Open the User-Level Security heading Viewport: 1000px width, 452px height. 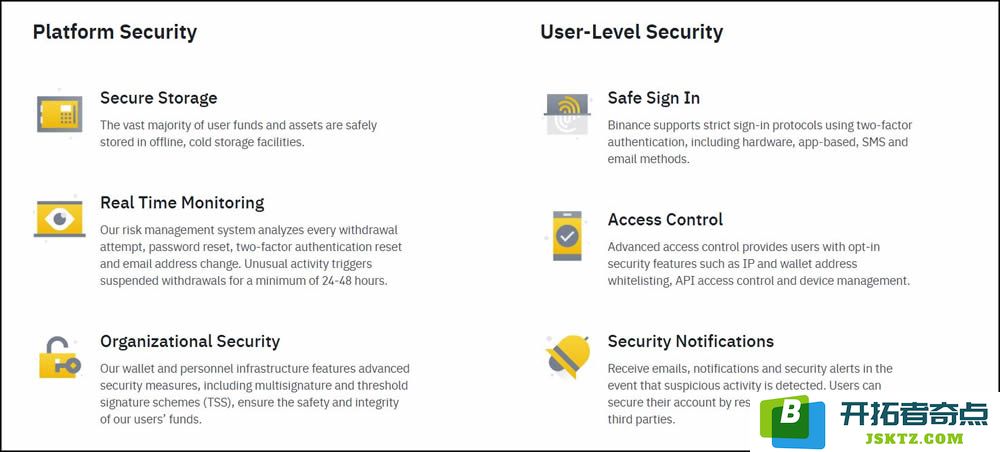click(x=631, y=32)
